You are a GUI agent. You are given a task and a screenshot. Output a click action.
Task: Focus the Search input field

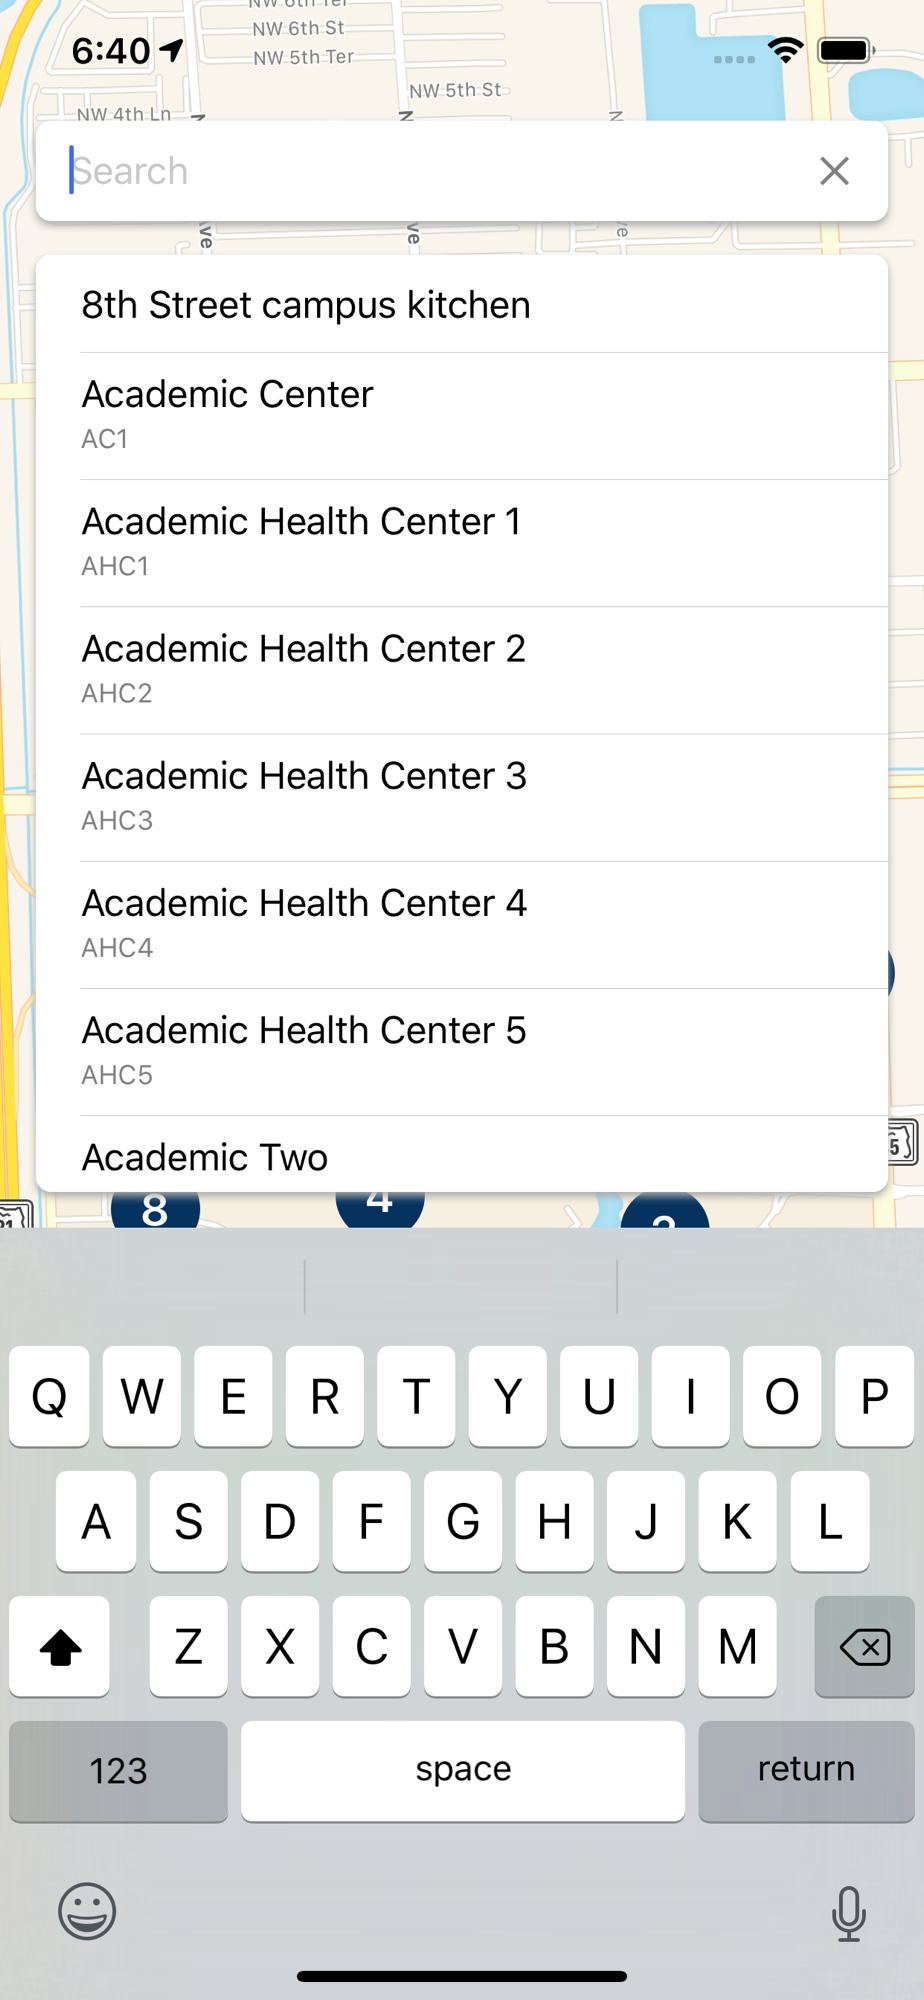[440, 171]
